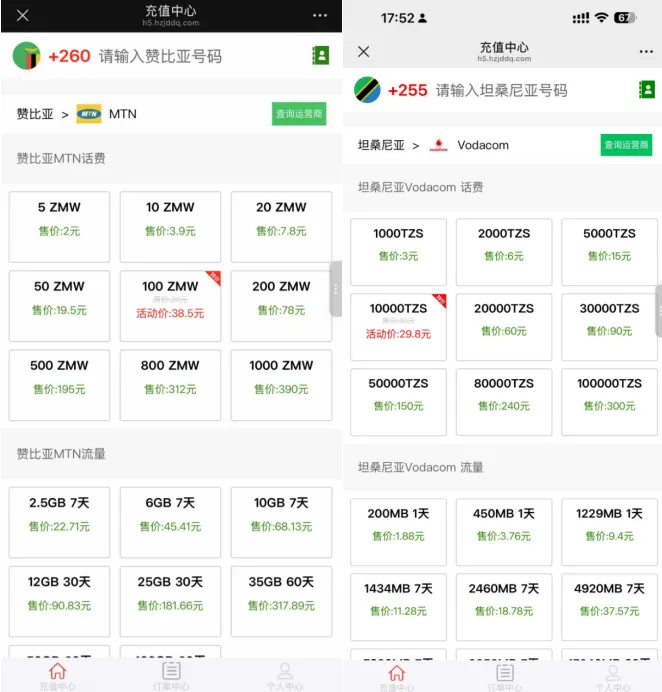Click the query operator button next to MTN
Image resolution: width=662 pixels, height=692 pixels.
[x=299, y=114]
